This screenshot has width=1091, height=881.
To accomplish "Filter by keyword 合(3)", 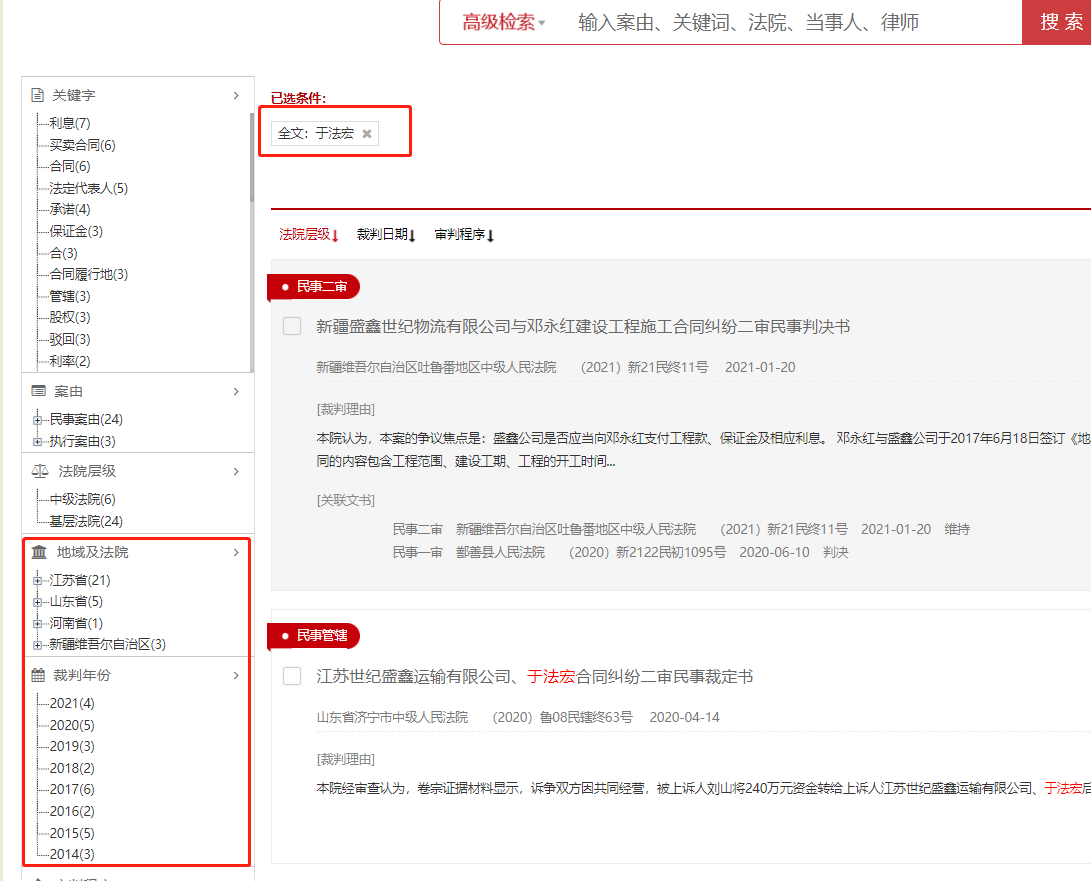I will (63, 253).
